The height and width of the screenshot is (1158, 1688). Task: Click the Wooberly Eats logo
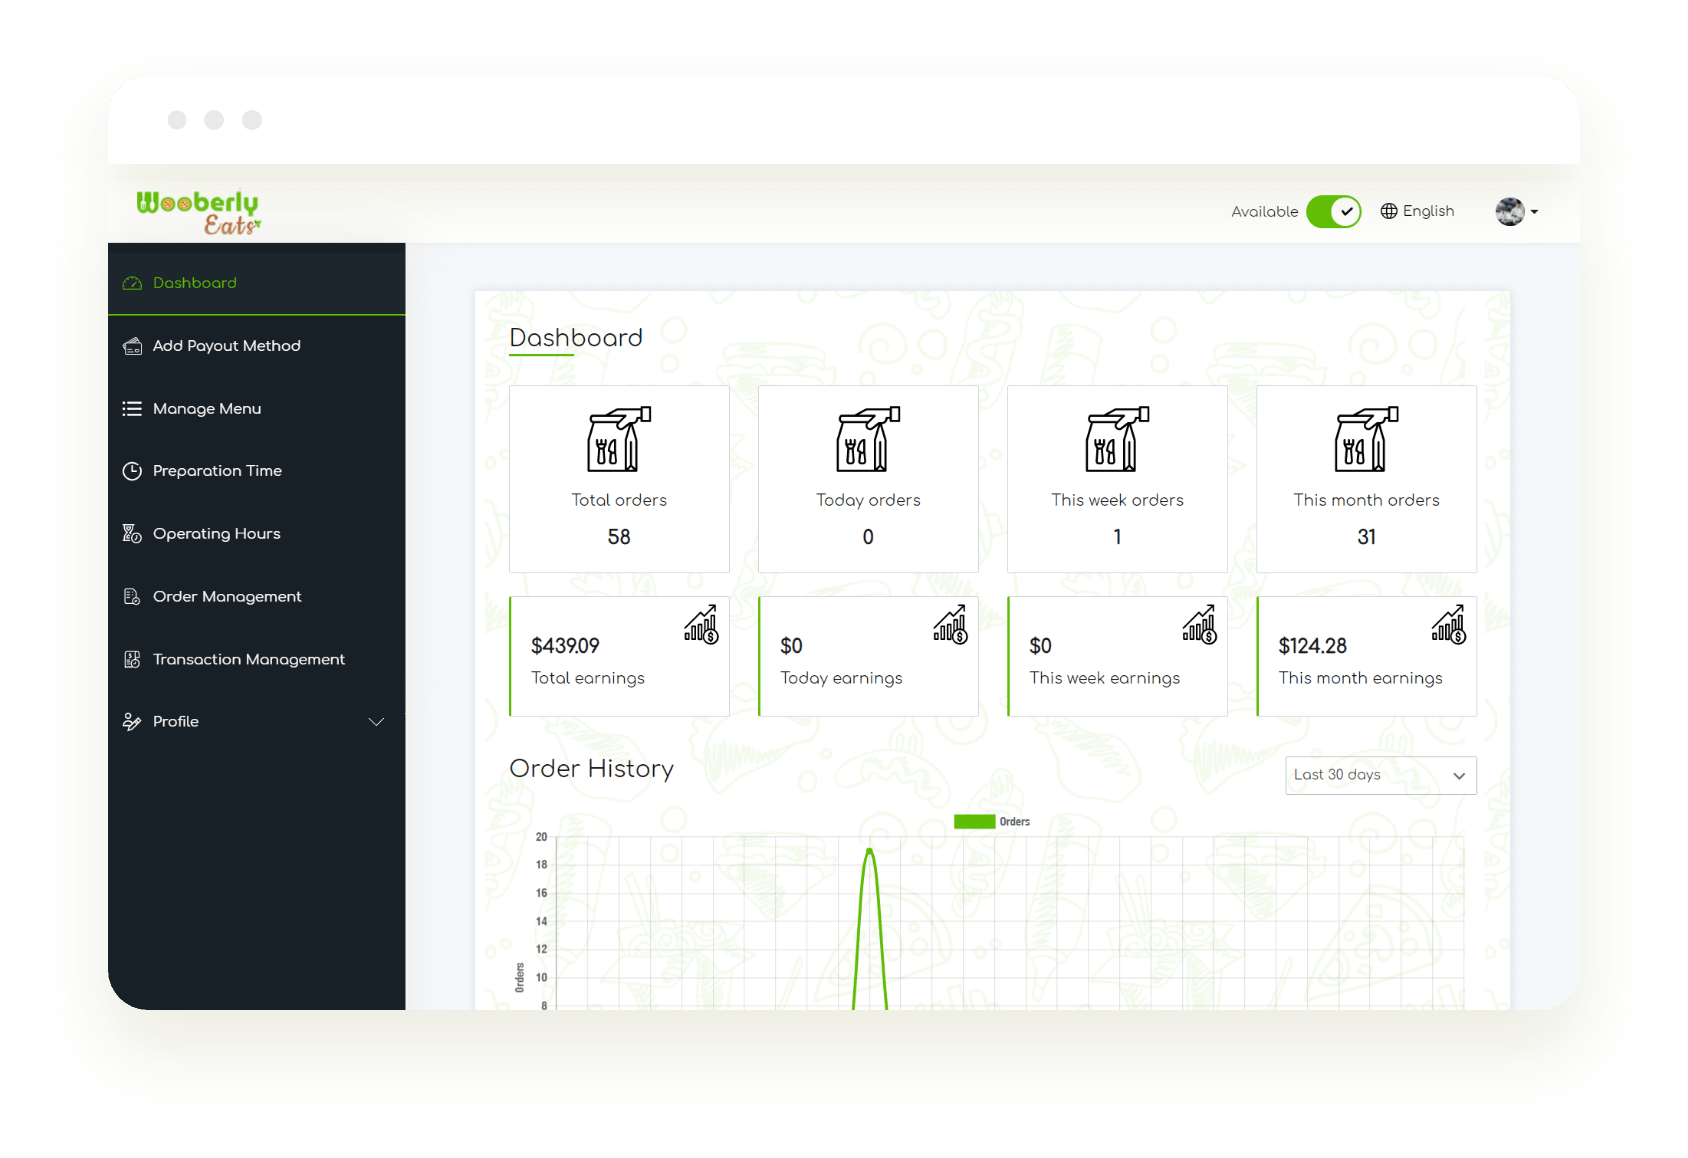pos(198,212)
